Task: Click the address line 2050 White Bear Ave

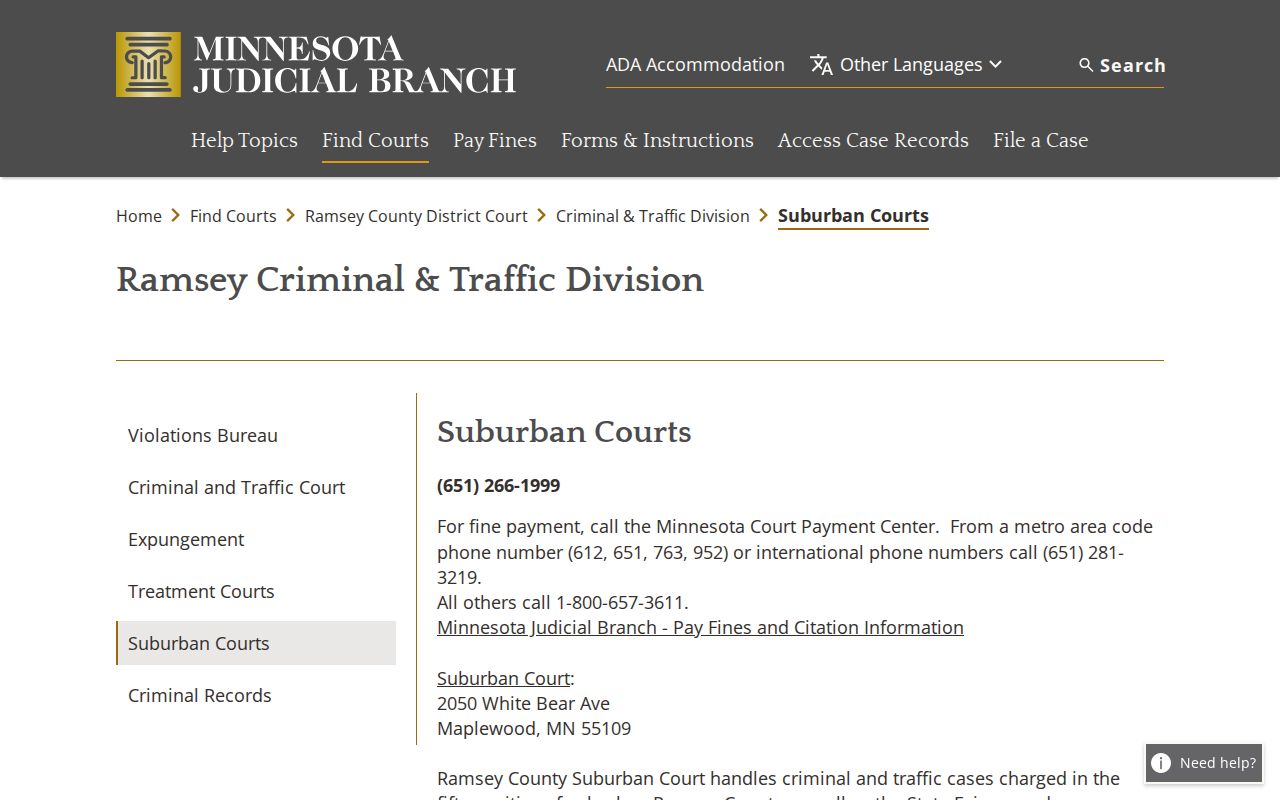Action: [x=523, y=703]
